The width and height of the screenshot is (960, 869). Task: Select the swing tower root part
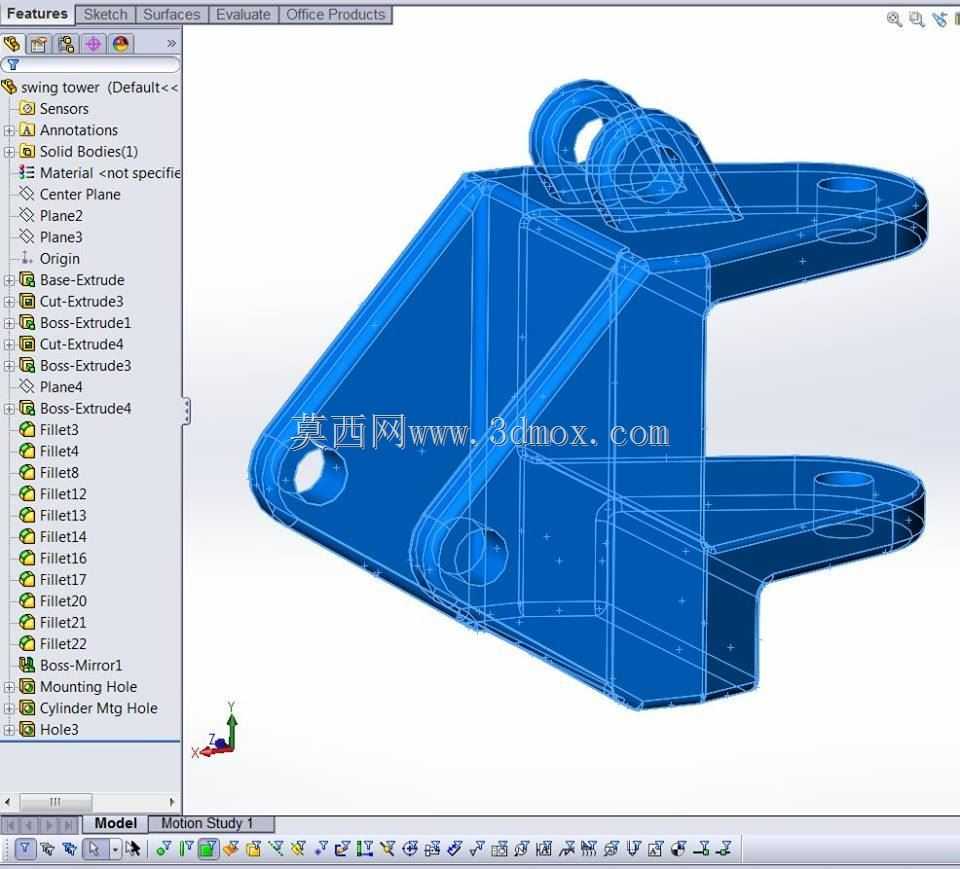tap(91, 88)
